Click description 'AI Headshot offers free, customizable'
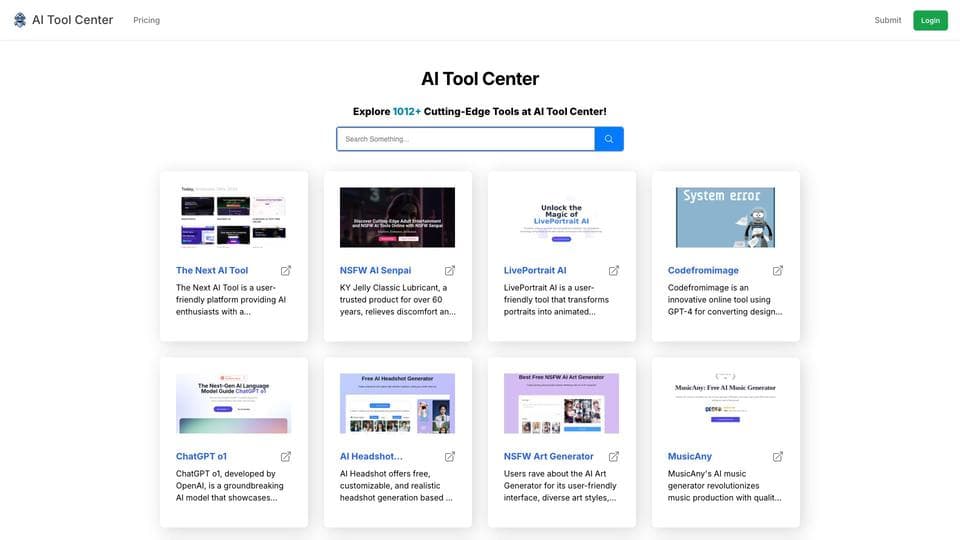This screenshot has height=540, width=960. (x=396, y=486)
